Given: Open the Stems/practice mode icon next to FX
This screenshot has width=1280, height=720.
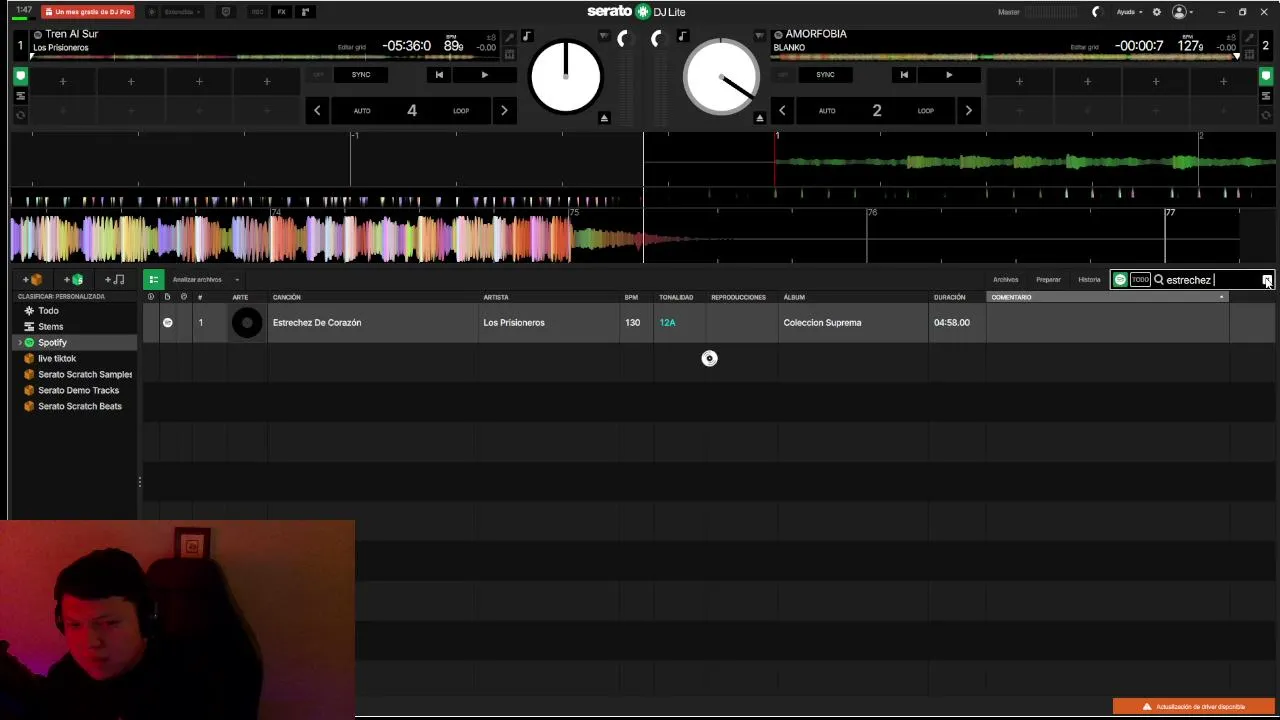Looking at the screenshot, I should pos(305,12).
